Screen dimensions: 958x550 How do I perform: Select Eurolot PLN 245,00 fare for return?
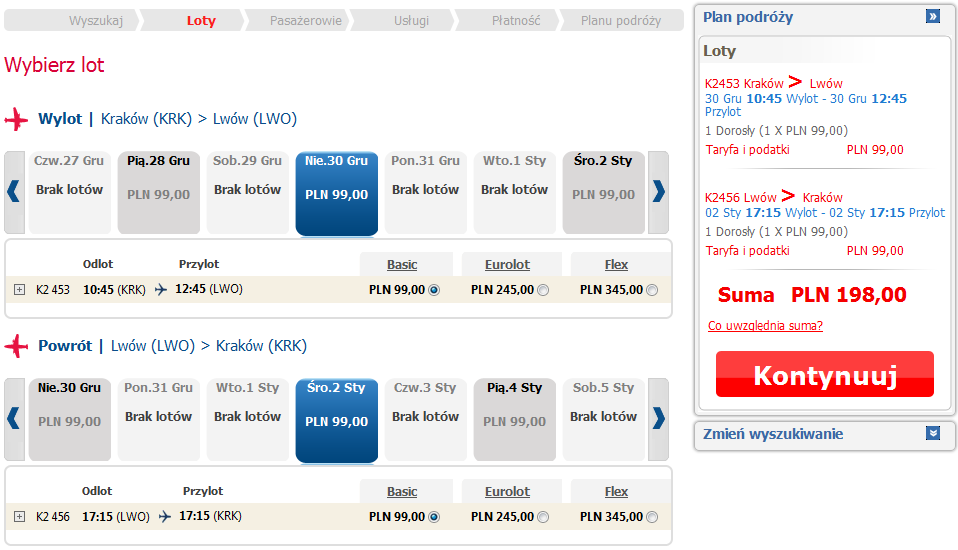tap(543, 518)
